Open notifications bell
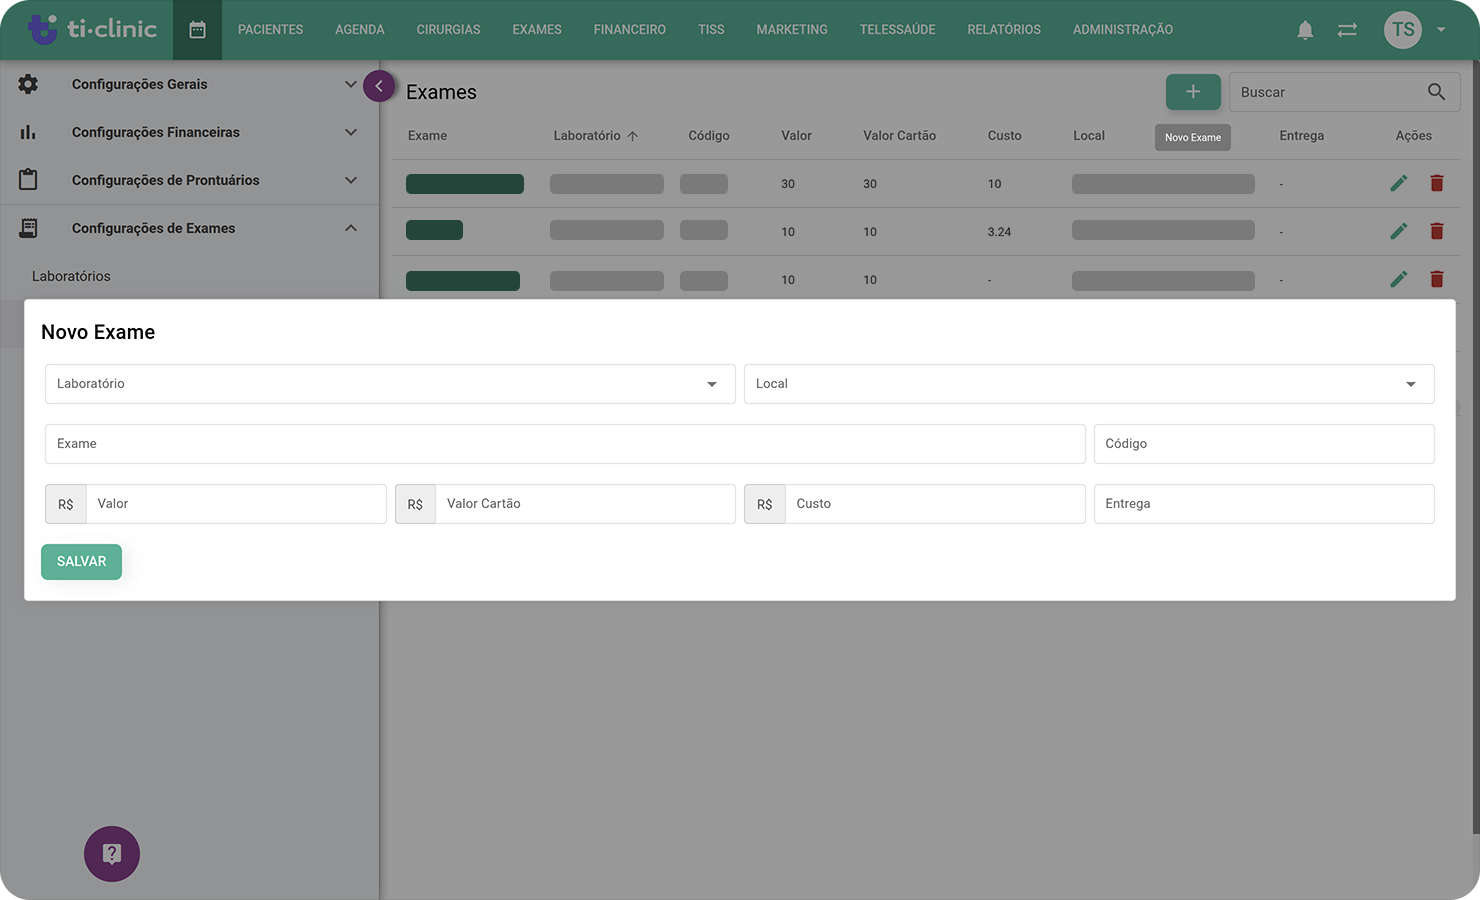This screenshot has height=900, width=1480. point(1305,30)
